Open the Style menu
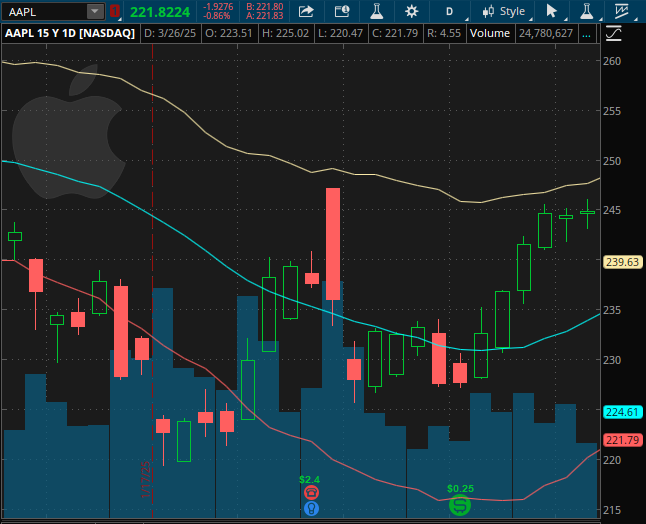The height and width of the screenshot is (524, 646). pos(503,11)
